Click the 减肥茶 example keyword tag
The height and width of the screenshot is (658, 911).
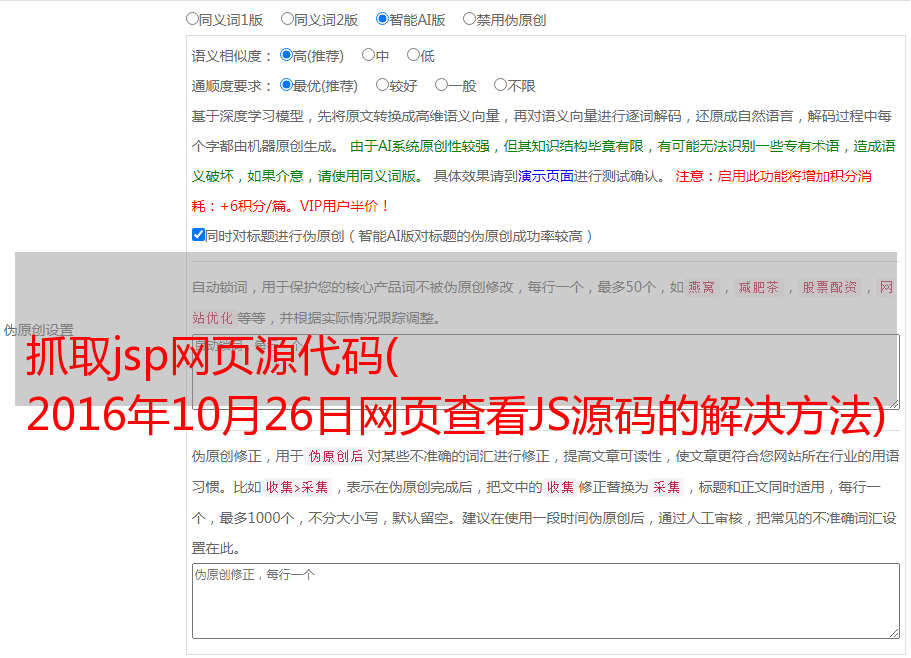[x=758, y=287]
